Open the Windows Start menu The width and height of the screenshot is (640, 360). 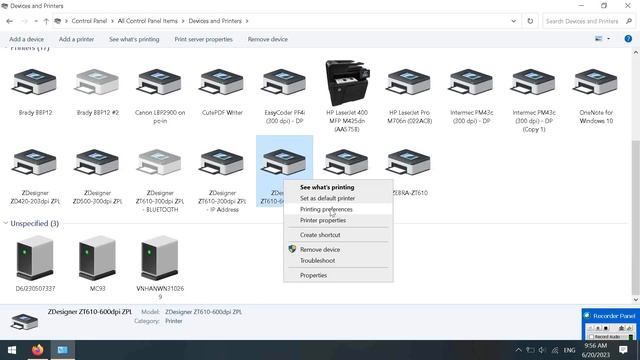point(12,350)
